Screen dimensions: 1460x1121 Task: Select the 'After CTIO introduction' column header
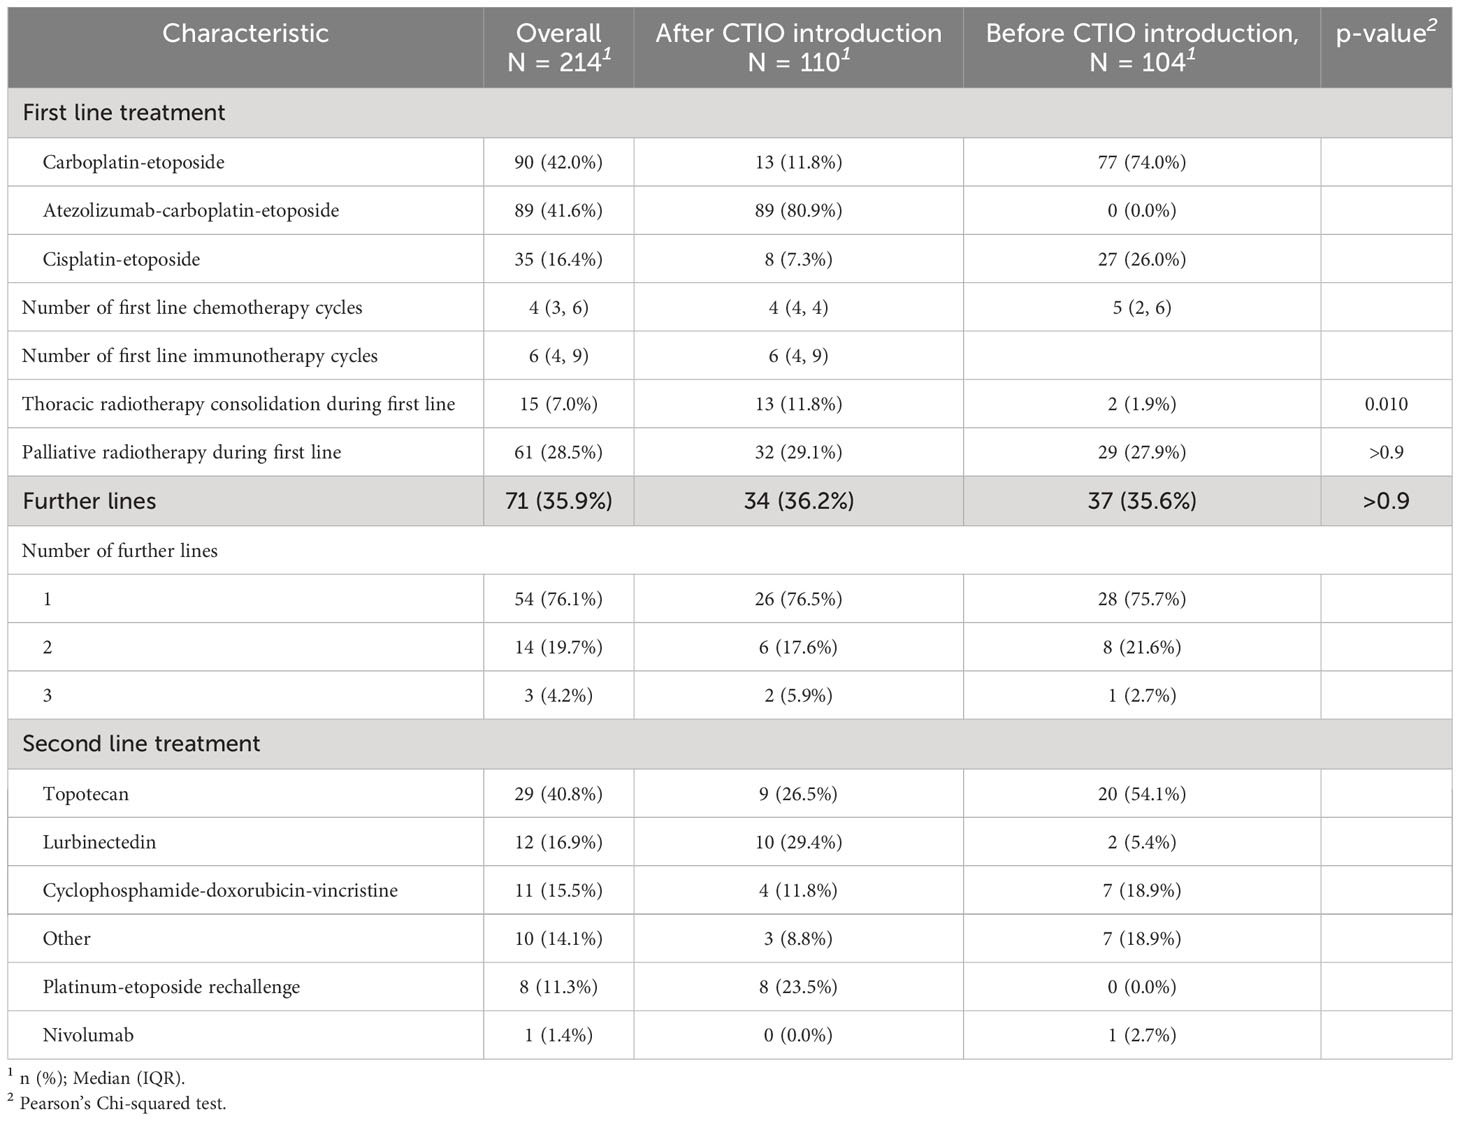point(798,47)
